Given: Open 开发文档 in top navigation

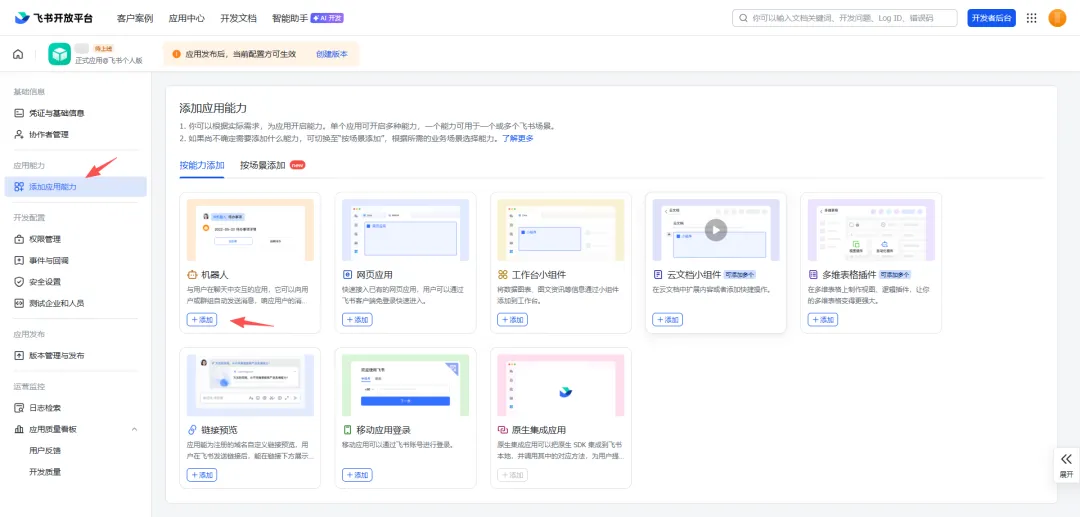Looking at the screenshot, I should pyautogui.click(x=238, y=19).
